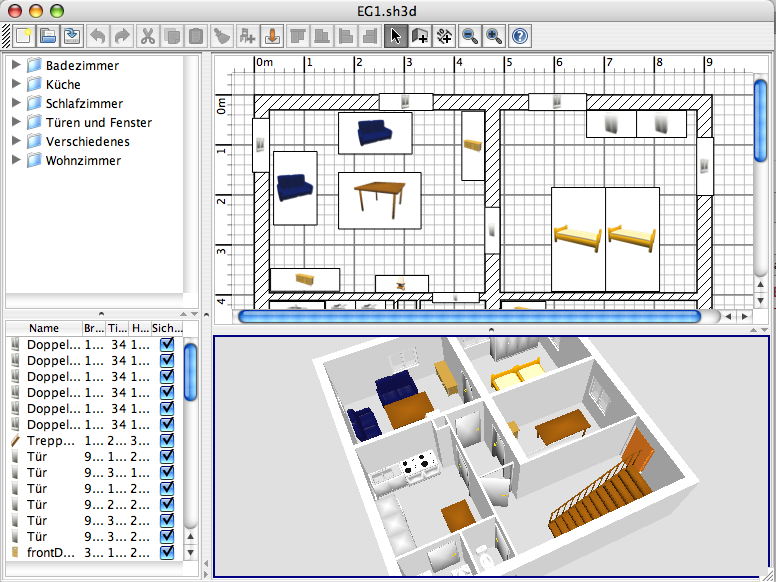Screen dimensions: 776x582
Task: Click the Zoom out magnifier icon
Action: tap(470, 37)
